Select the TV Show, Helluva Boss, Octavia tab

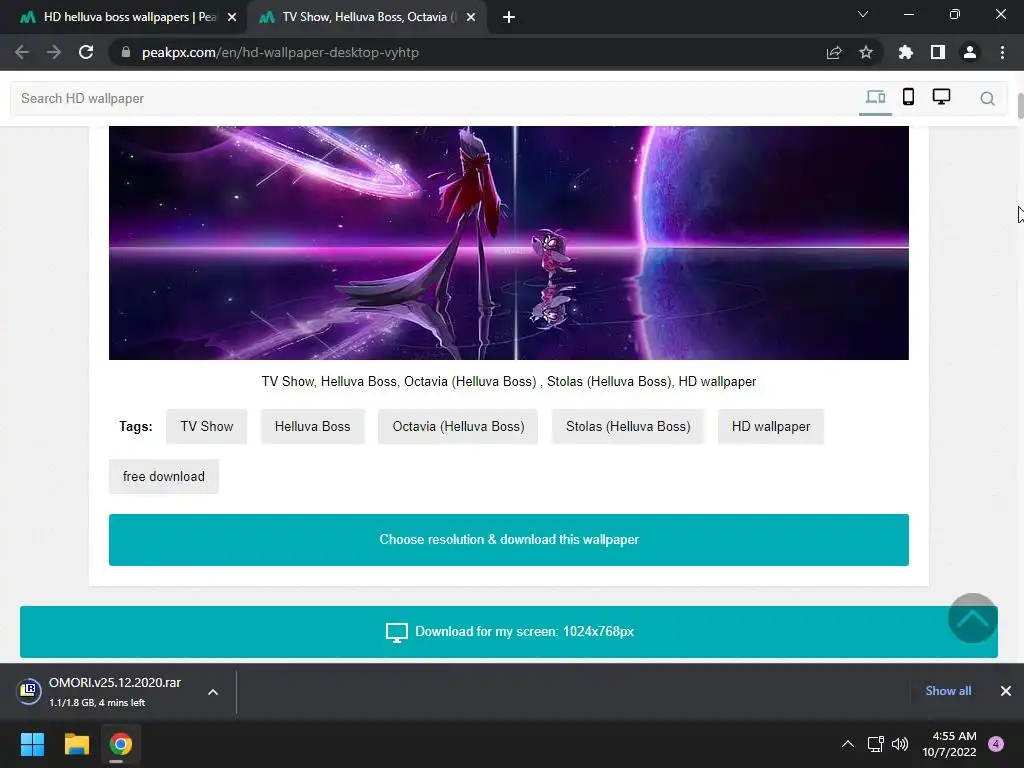tap(366, 18)
